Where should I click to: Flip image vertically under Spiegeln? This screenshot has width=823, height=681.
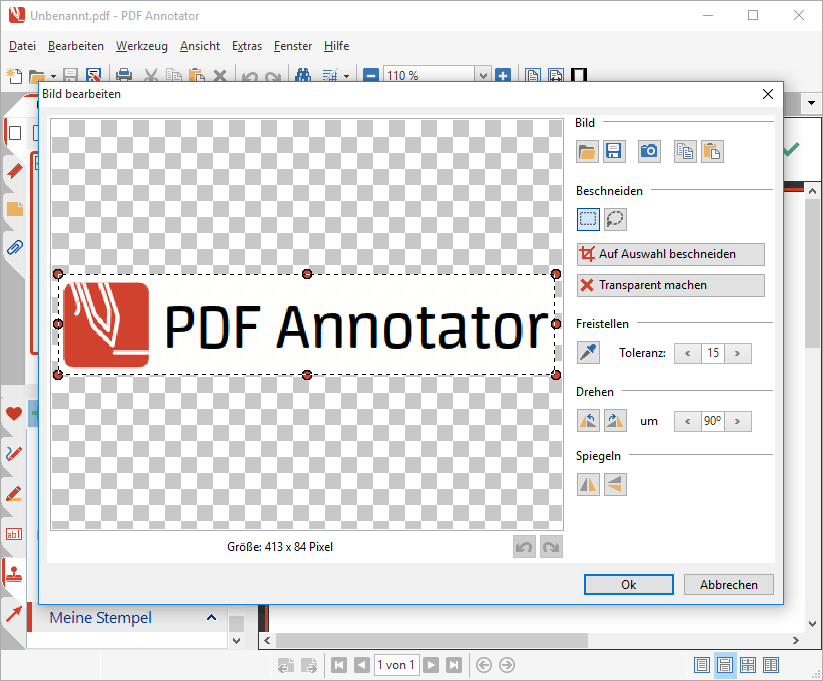click(x=615, y=484)
